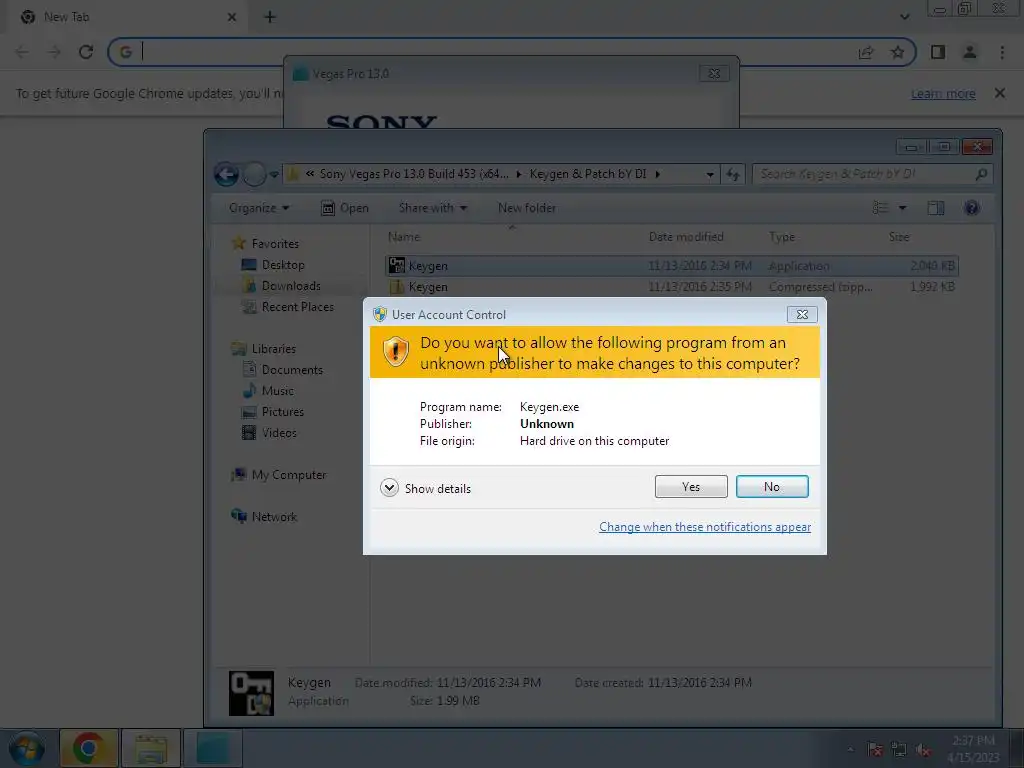Viewport: 1024px width, 768px height.
Task: Click the Sony Vegas Pro 13.0 Build 453 breadcrumb
Action: [x=413, y=174]
